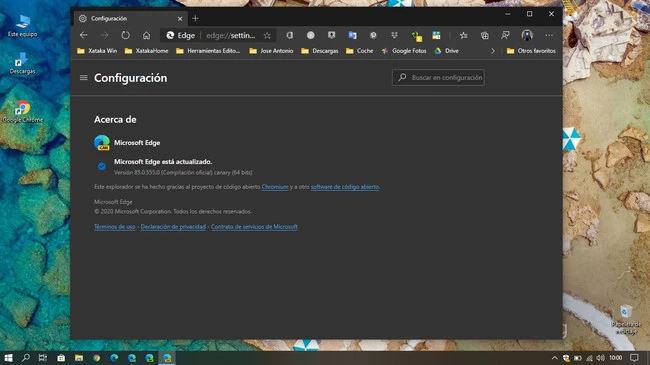Open the Windows Start menu
650x365 pixels.
tap(8, 358)
